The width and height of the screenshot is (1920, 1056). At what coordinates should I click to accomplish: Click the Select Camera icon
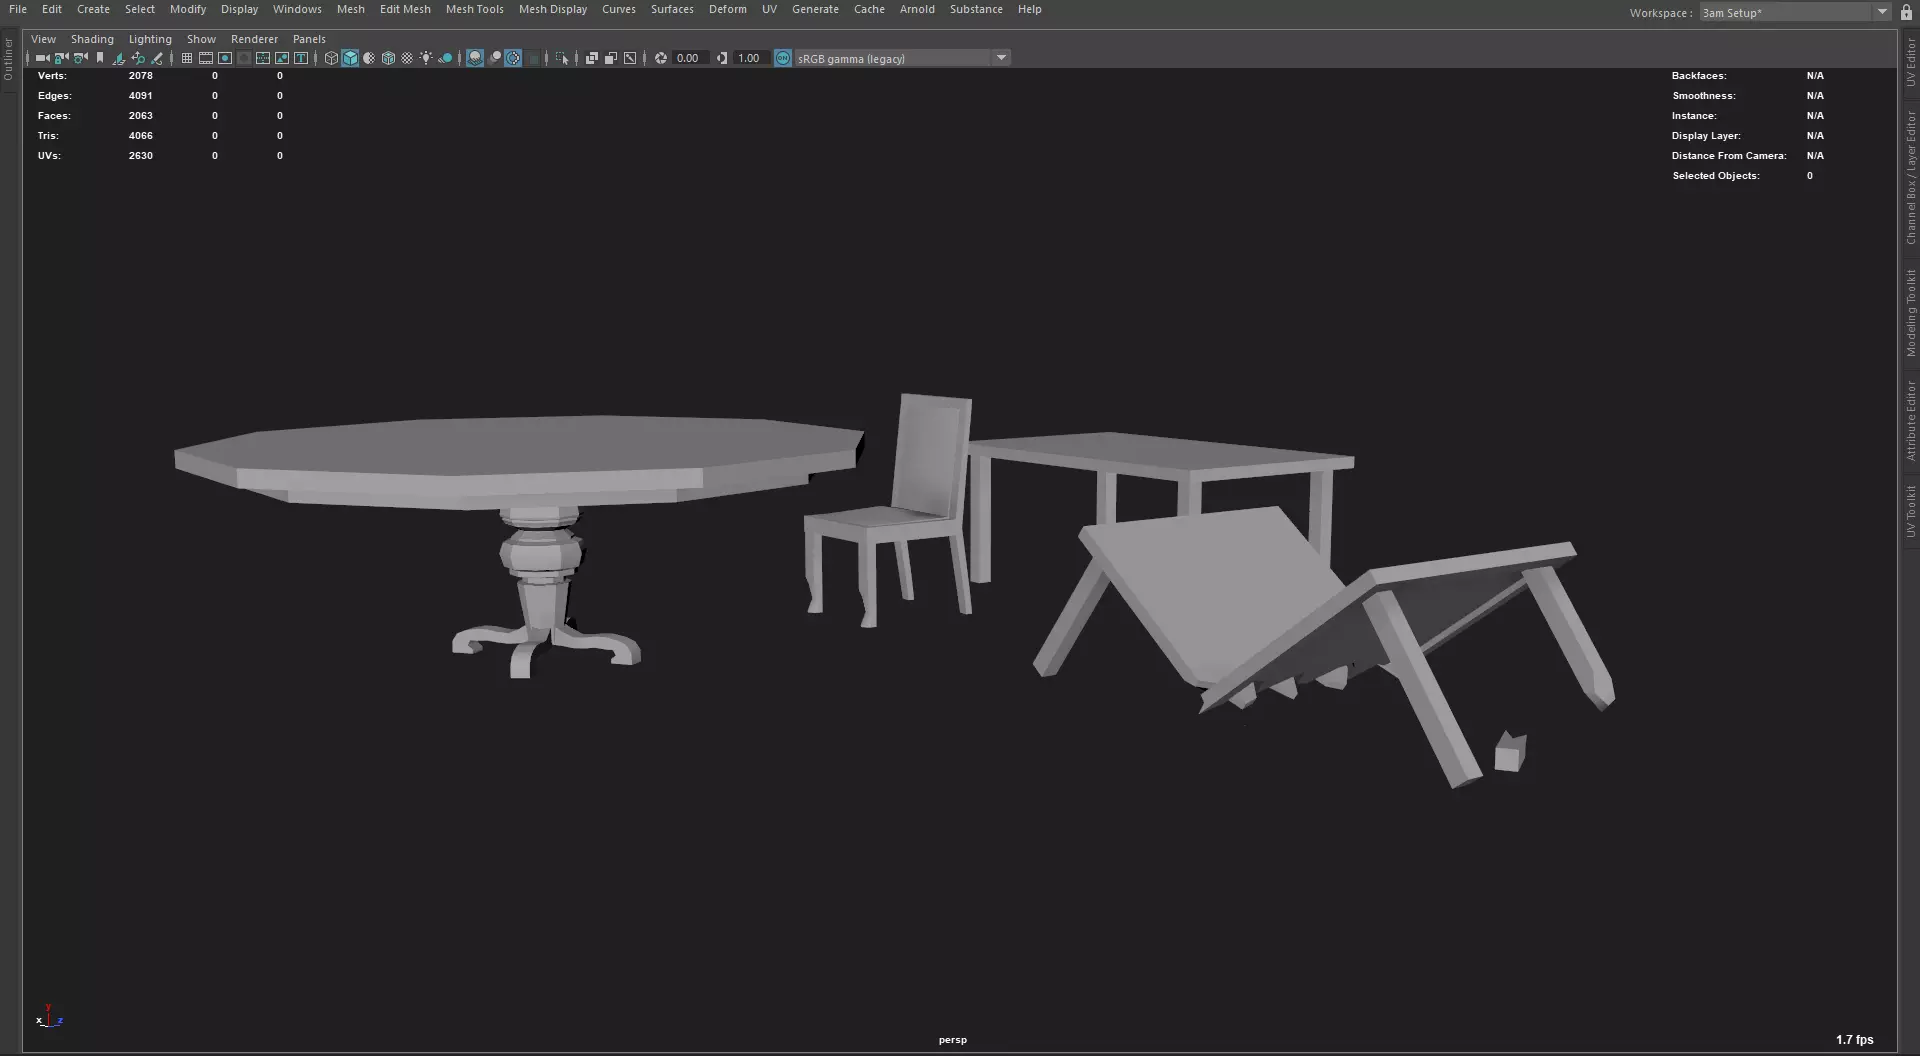tap(42, 58)
